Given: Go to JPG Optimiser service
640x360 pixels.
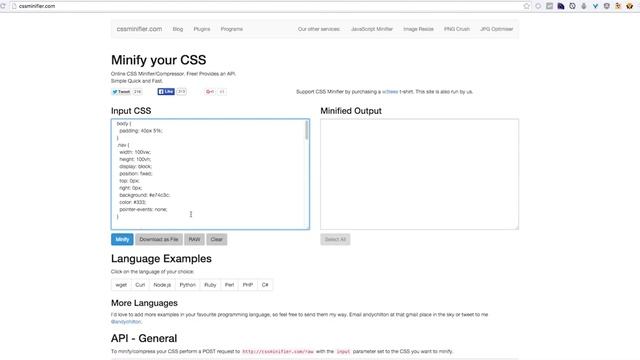Looking at the screenshot, I should 496,29.
